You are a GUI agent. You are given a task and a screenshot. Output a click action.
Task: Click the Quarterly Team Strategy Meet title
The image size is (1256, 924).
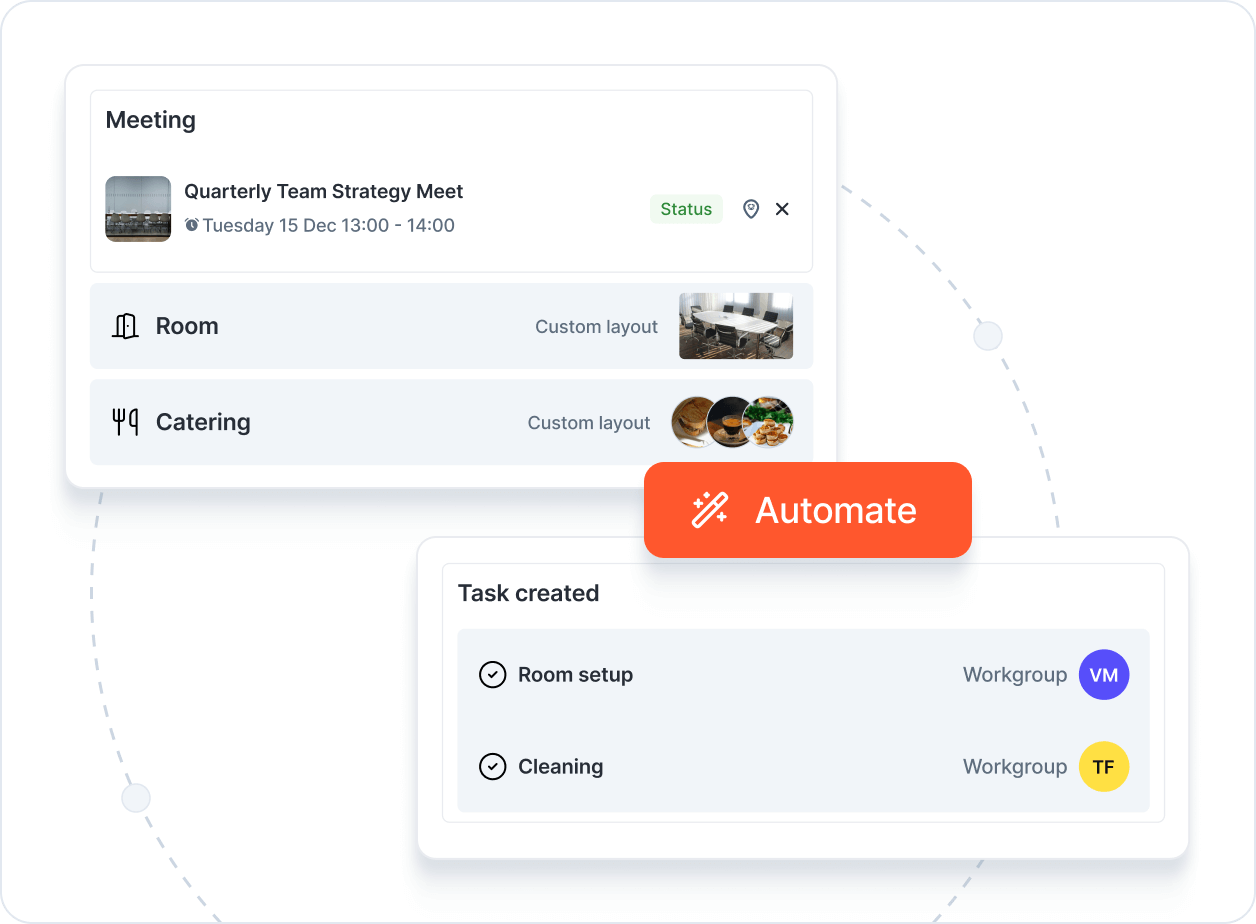click(323, 191)
